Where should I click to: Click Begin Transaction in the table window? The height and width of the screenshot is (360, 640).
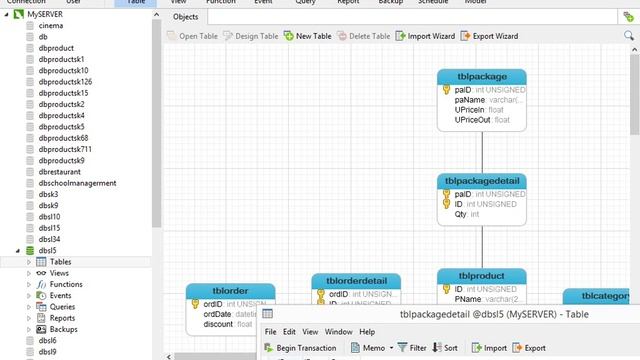click(x=300, y=348)
